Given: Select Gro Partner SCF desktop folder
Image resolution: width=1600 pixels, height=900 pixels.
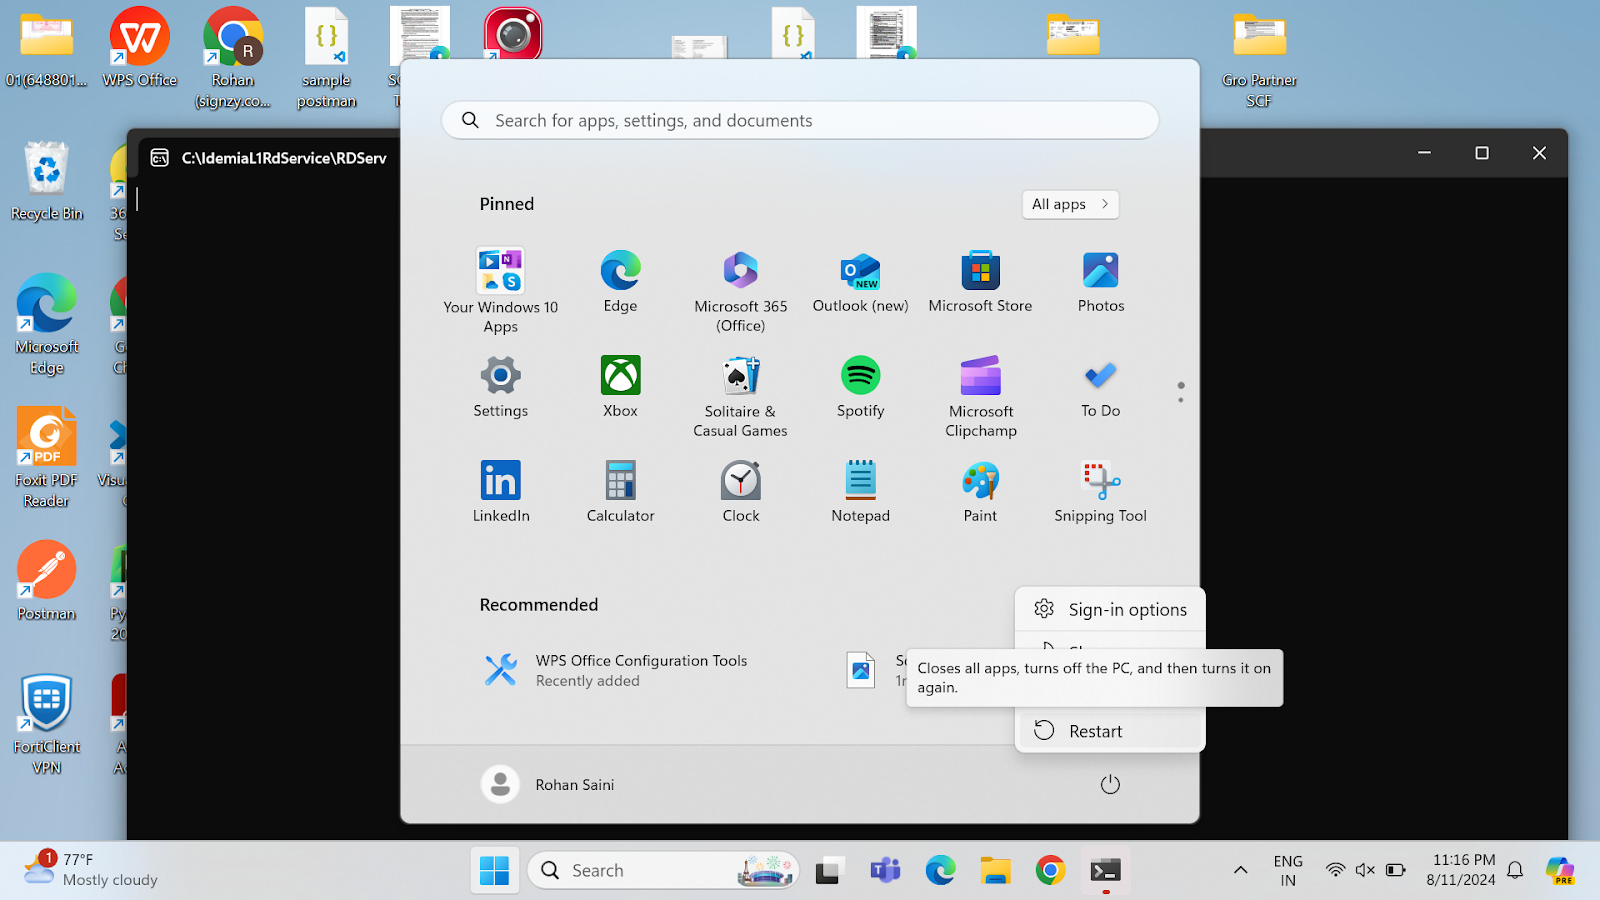Looking at the screenshot, I should pos(1259,59).
